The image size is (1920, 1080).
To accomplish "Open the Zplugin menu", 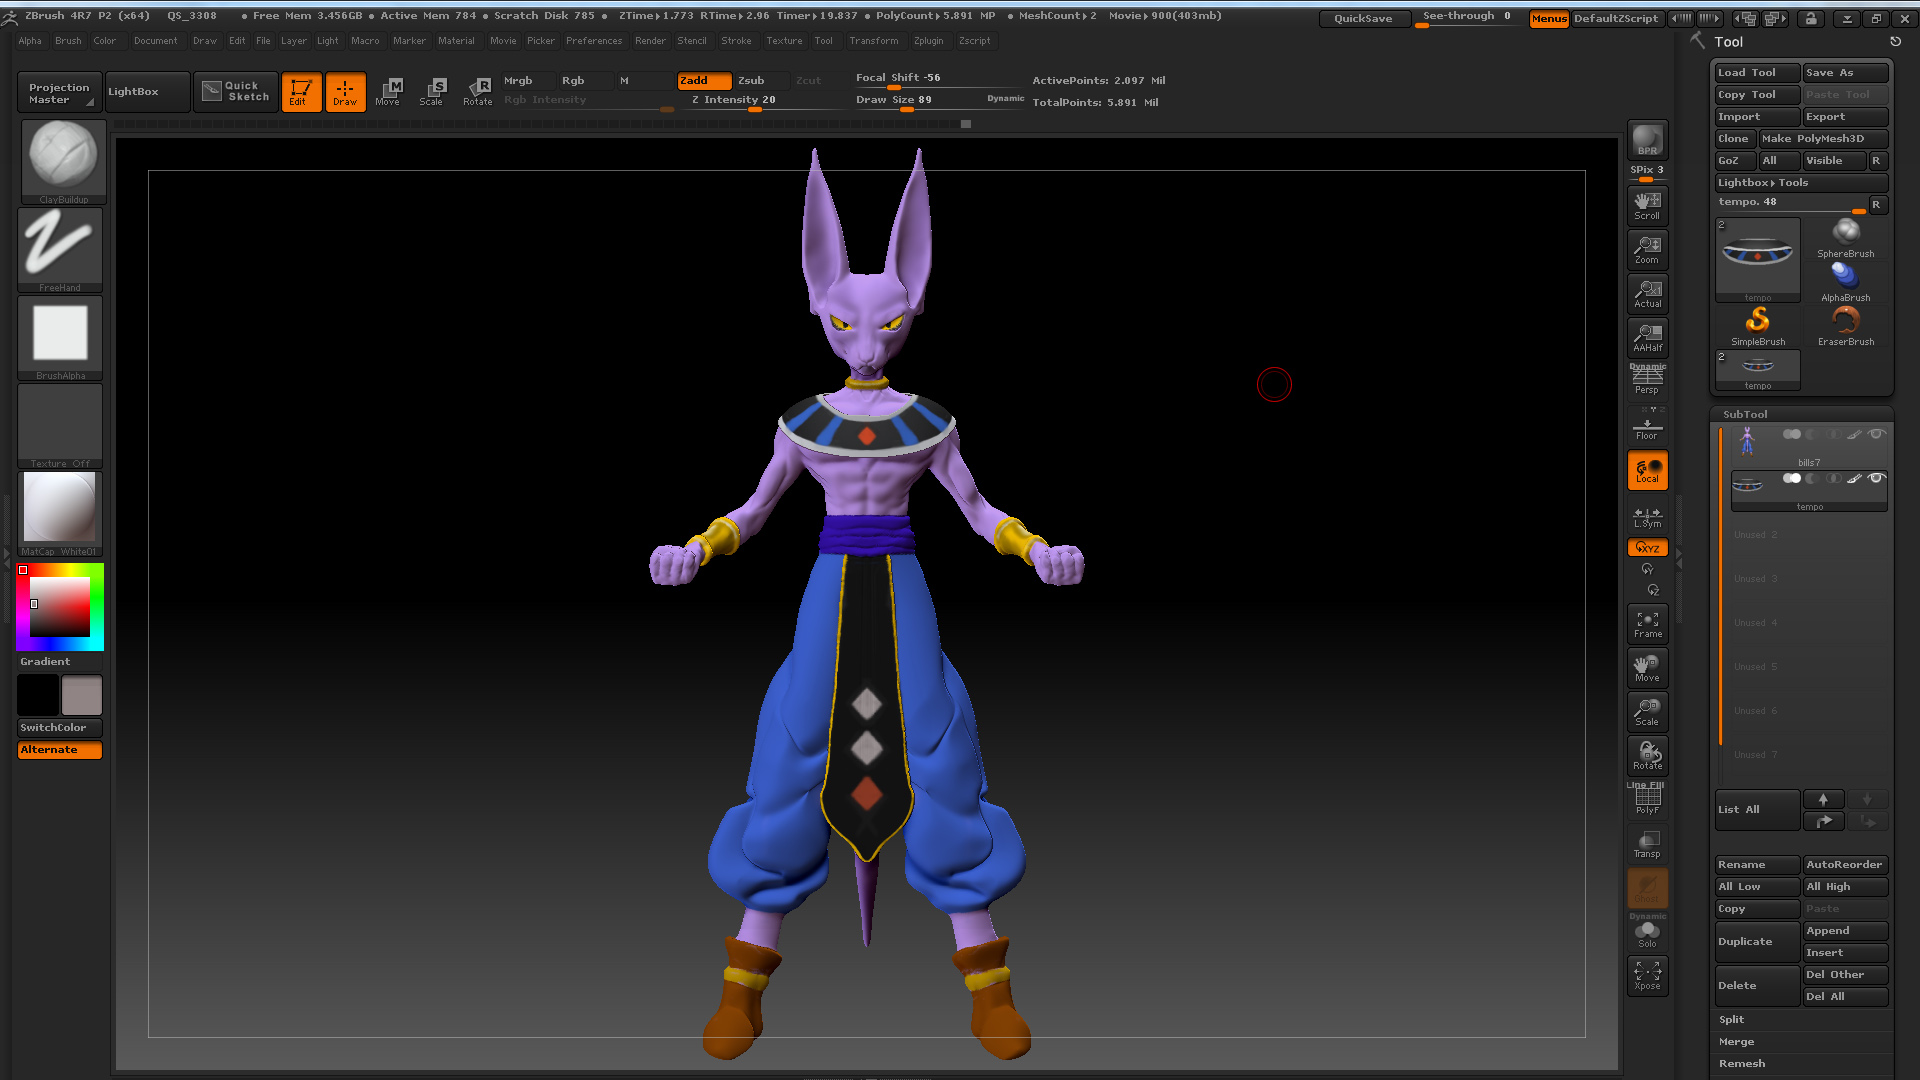I will point(928,41).
